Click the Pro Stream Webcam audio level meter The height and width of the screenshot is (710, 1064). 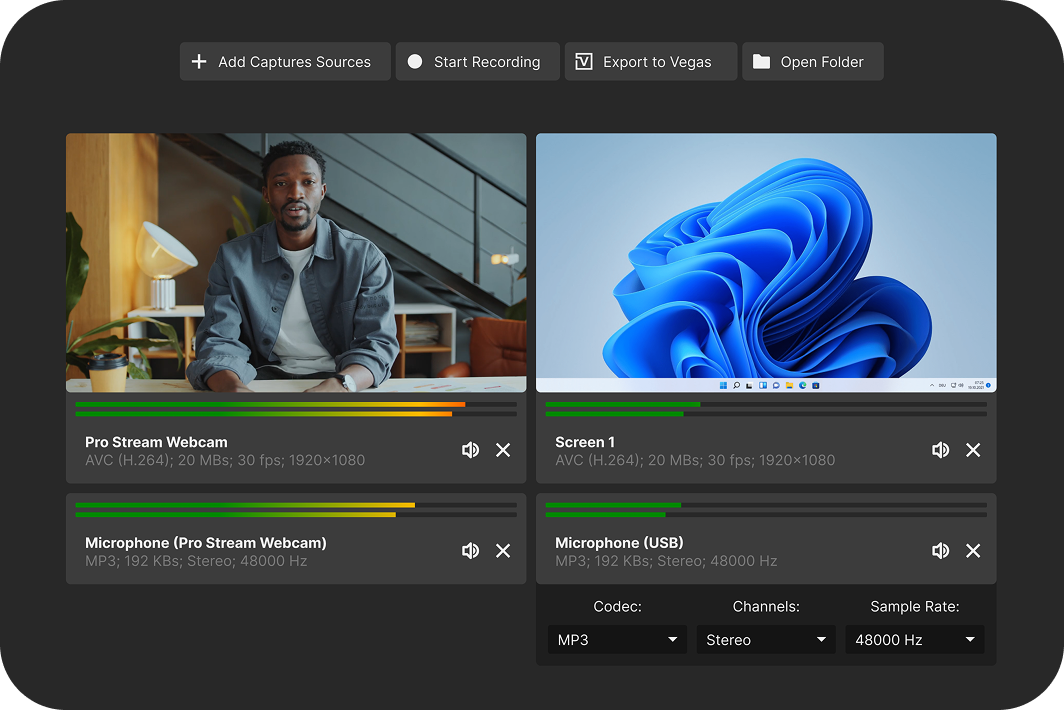(x=296, y=410)
